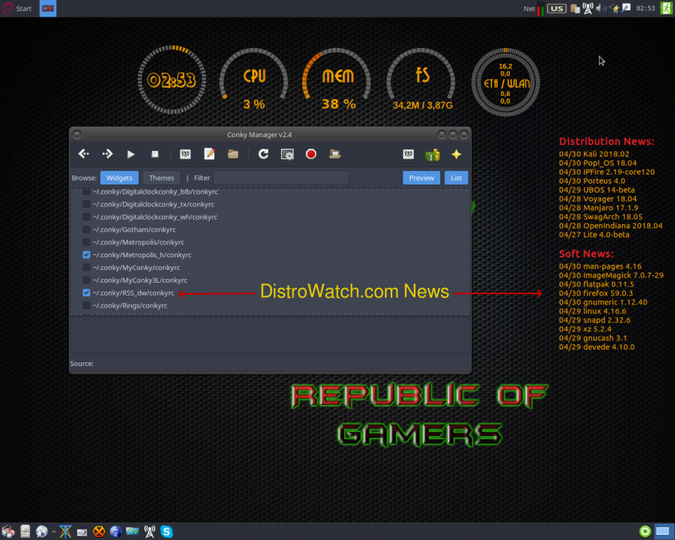The image size is (675, 540).
Task: Enable Digitalclockconky_tx conkyrc checkbox
Action: (x=87, y=204)
